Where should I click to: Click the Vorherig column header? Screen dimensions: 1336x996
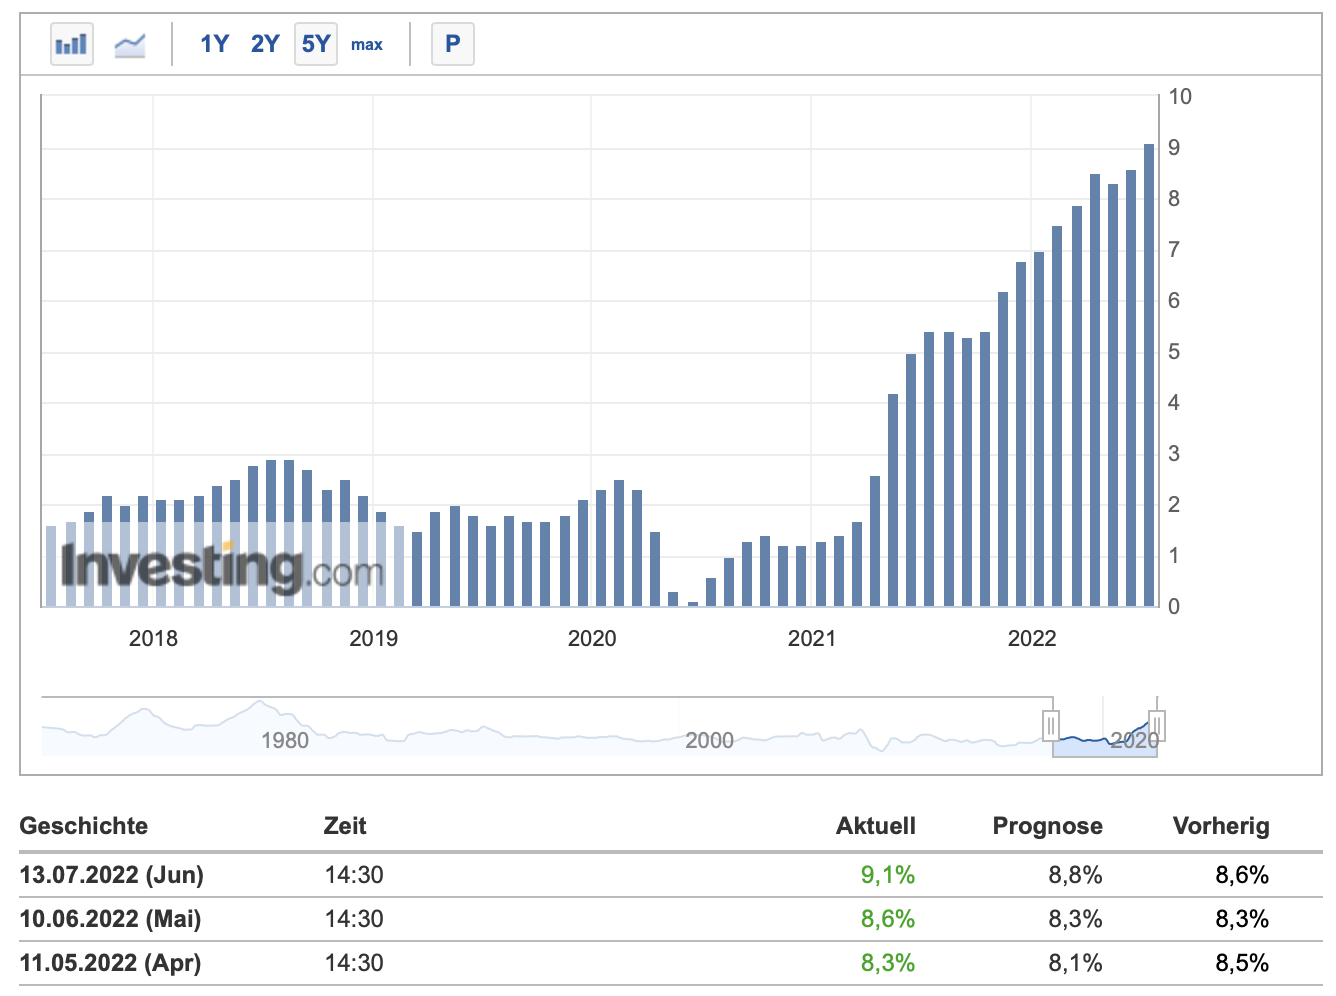pos(1221,826)
